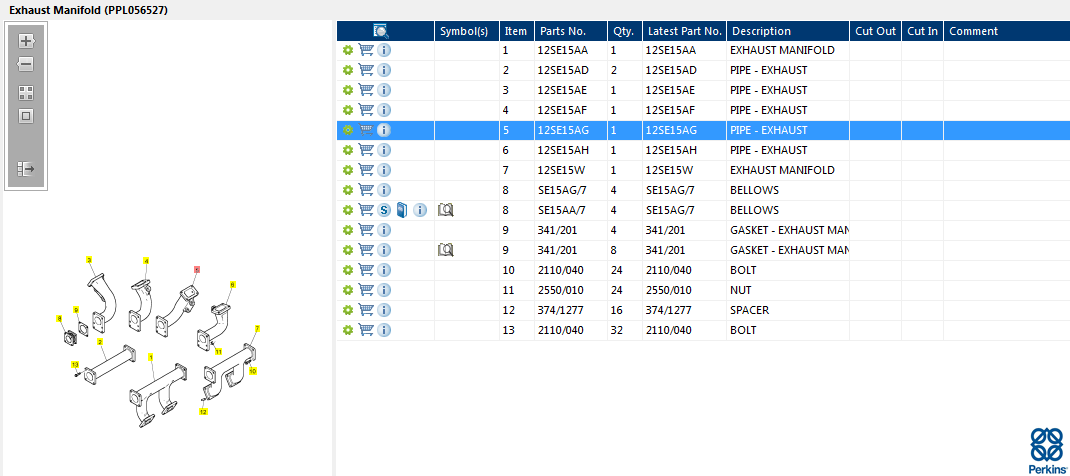Click the search icon in the table header
1070x476 pixels.
pos(381,31)
